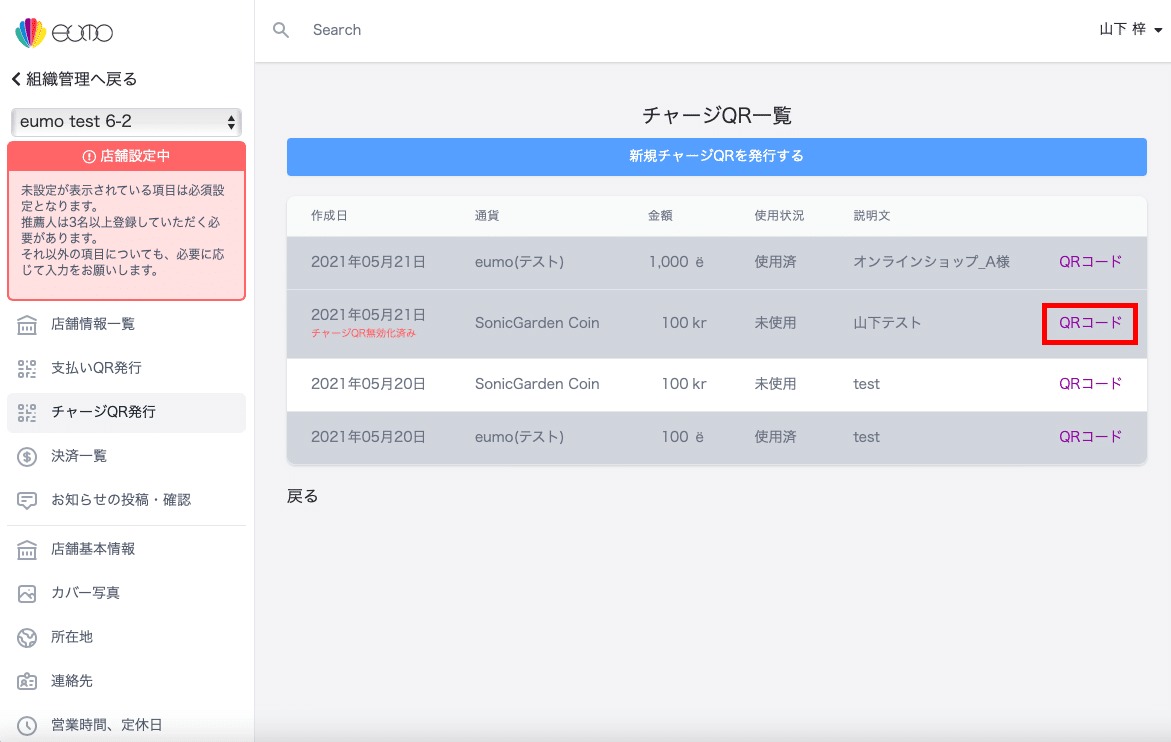Click the 戻る link below the table
The width and height of the screenshot is (1171, 742).
click(x=302, y=496)
